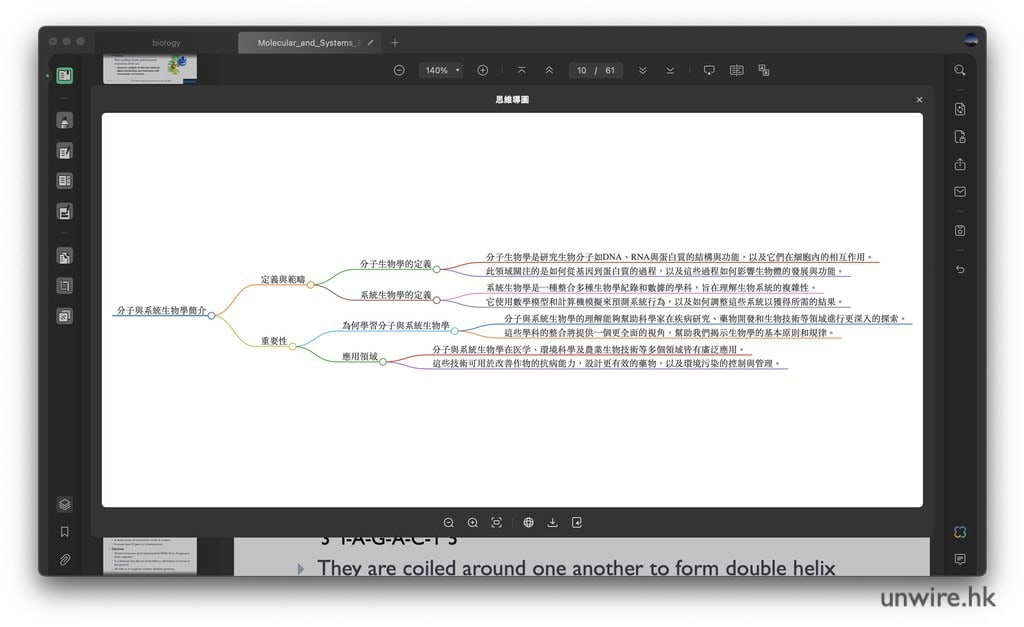Screen dimensions: 1024x627
Task: Open the search magnifier in the right sidebar
Action: coord(960,70)
